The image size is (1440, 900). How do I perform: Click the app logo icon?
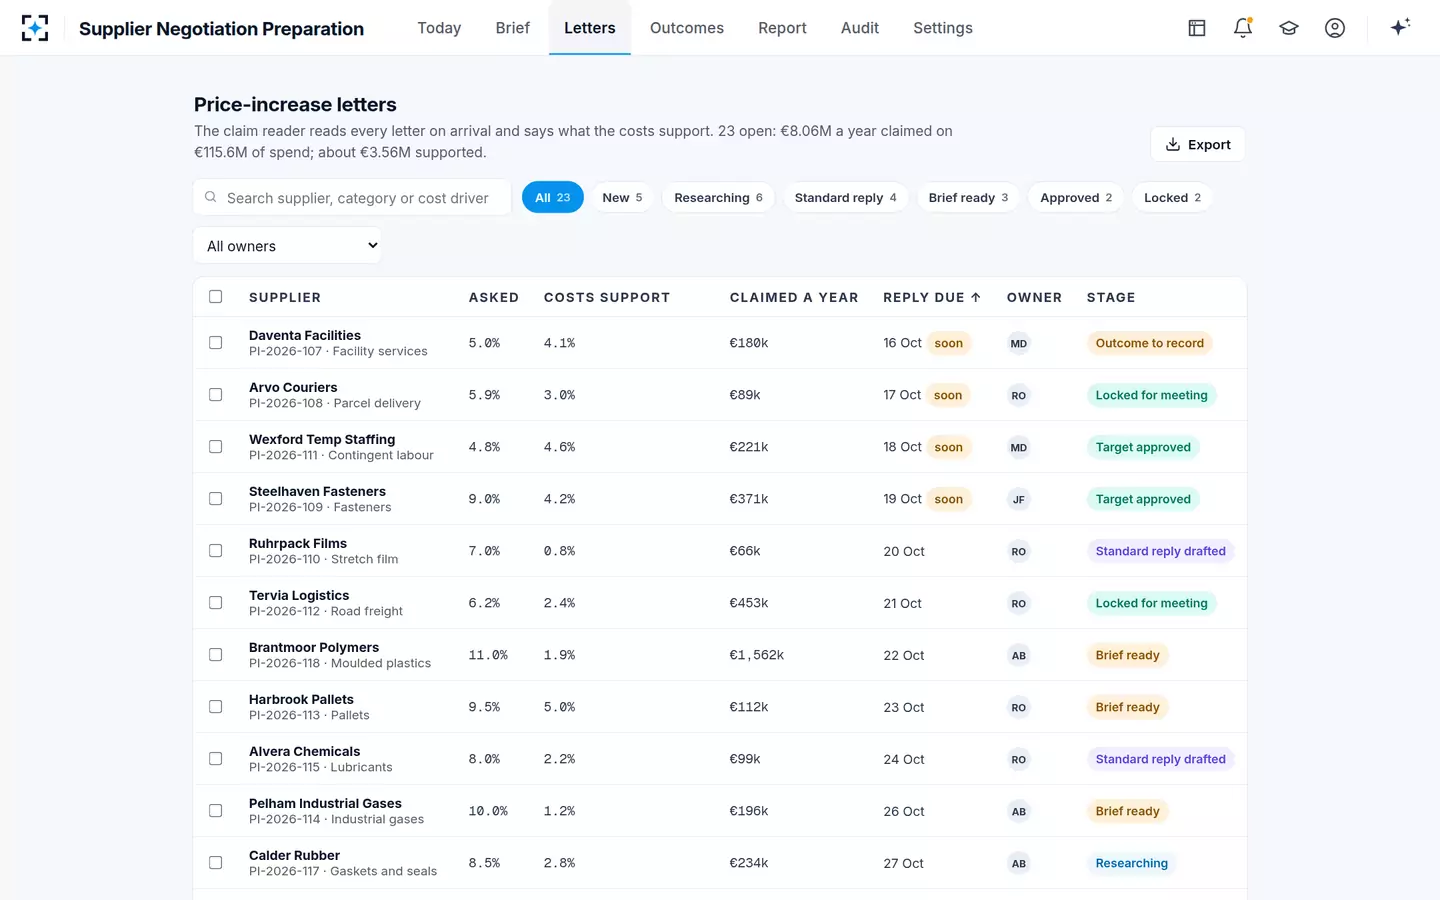pyautogui.click(x=35, y=28)
